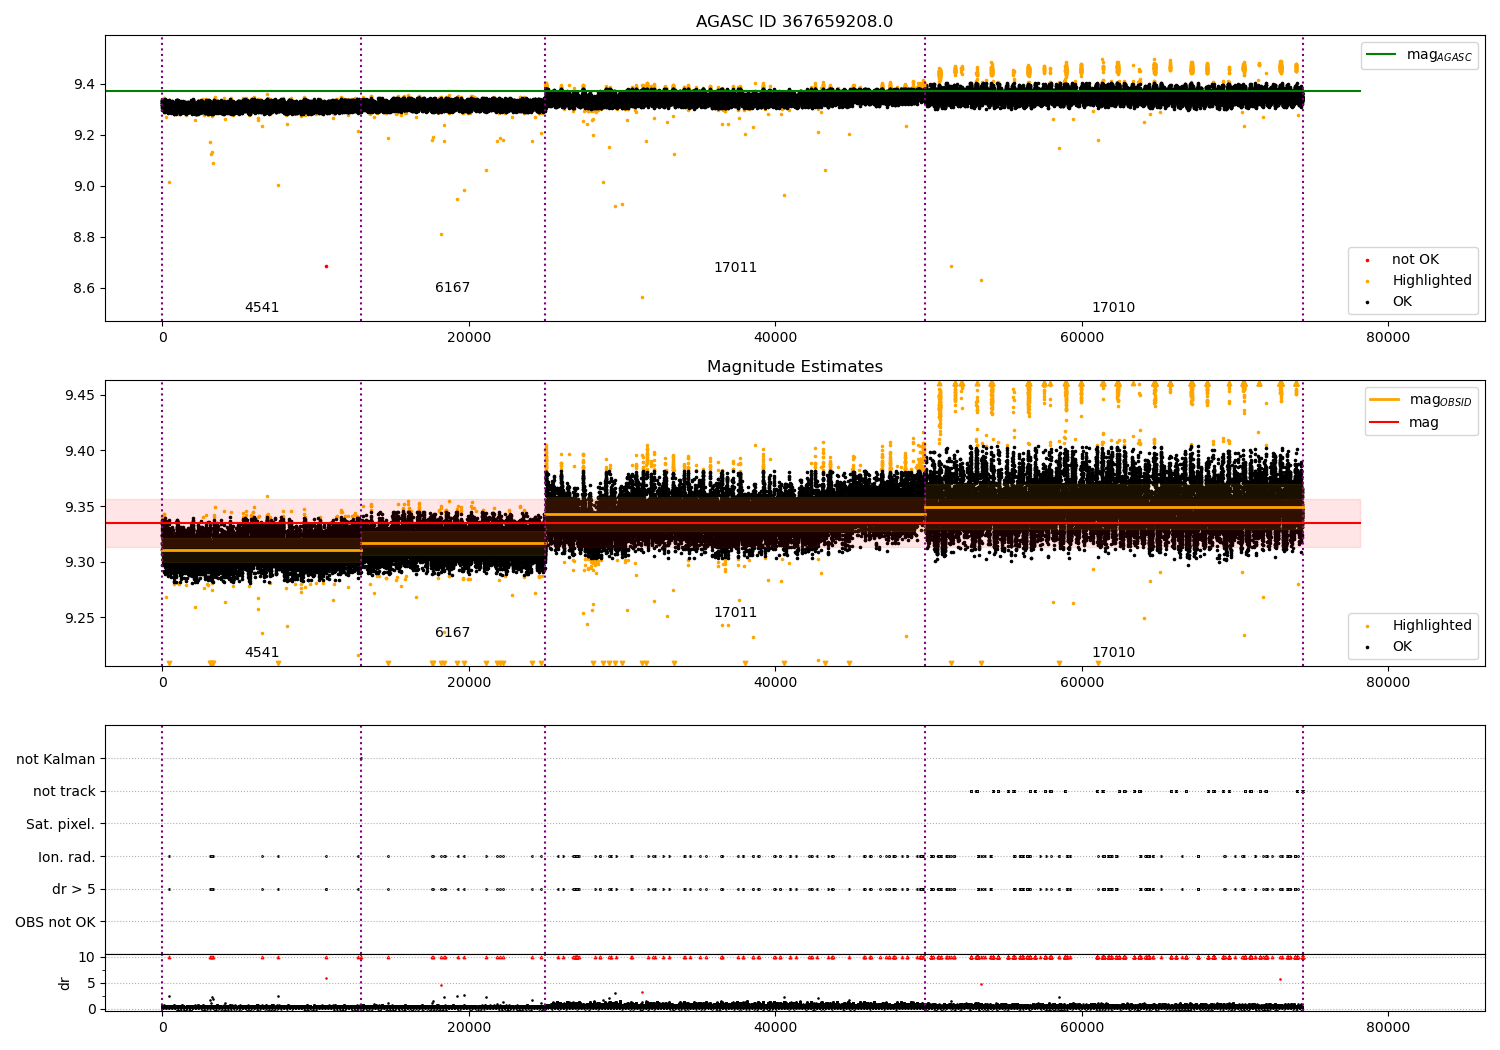The width and height of the screenshot is (1500, 1050).
Task: Click the green line sample in mag AGASC legend
Action: pos(1382,55)
